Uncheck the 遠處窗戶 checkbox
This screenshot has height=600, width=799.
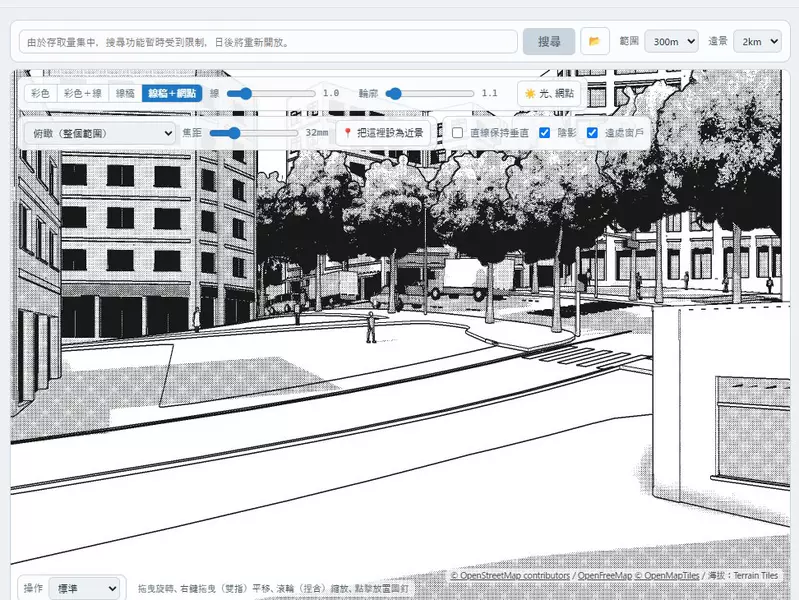point(592,133)
